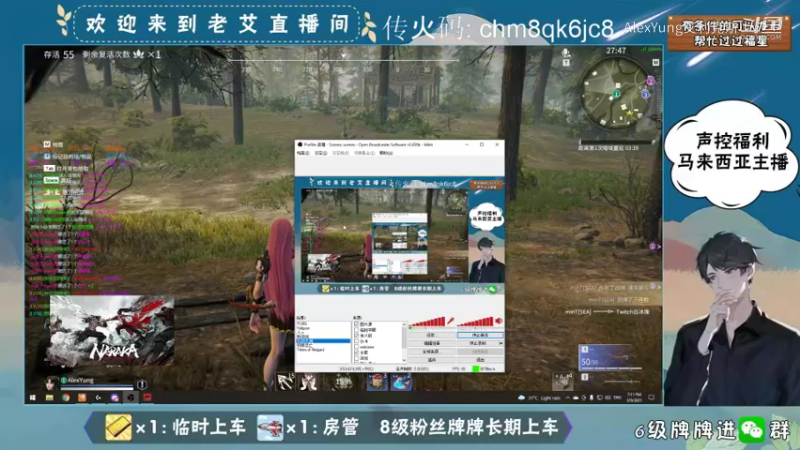The image size is (800, 450).
Task: Expand the stop-recording button dropdown arrow
Action: tap(501, 343)
